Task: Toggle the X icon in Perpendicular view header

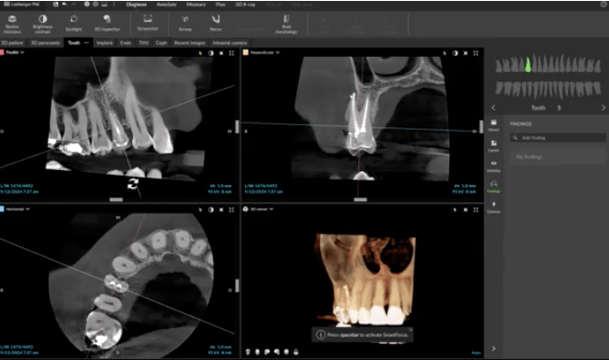Action: (x=466, y=53)
